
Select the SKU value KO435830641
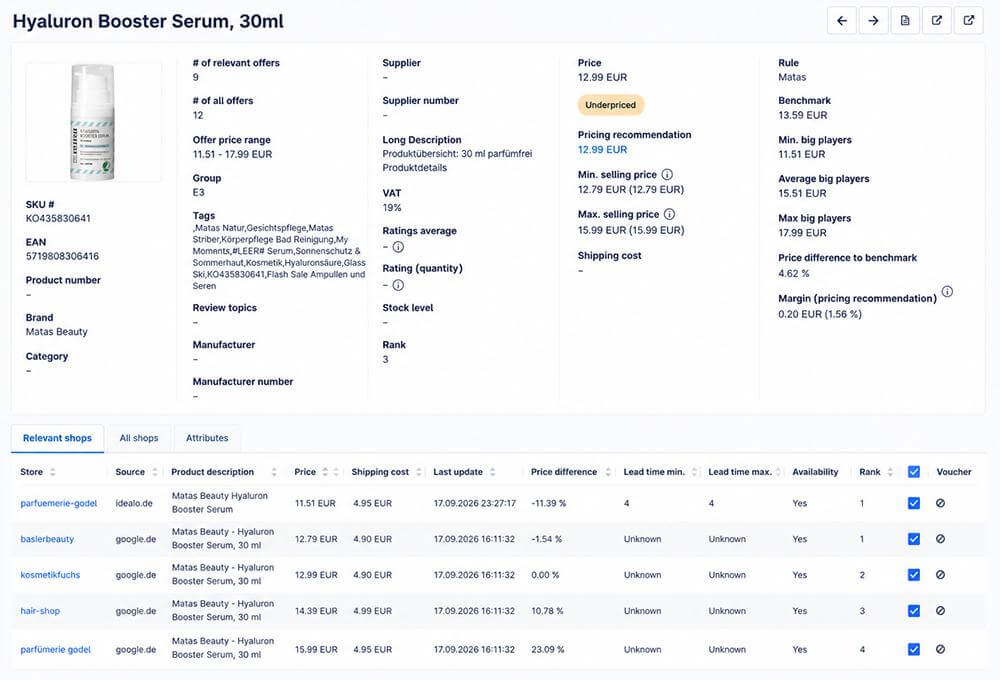(58, 218)
